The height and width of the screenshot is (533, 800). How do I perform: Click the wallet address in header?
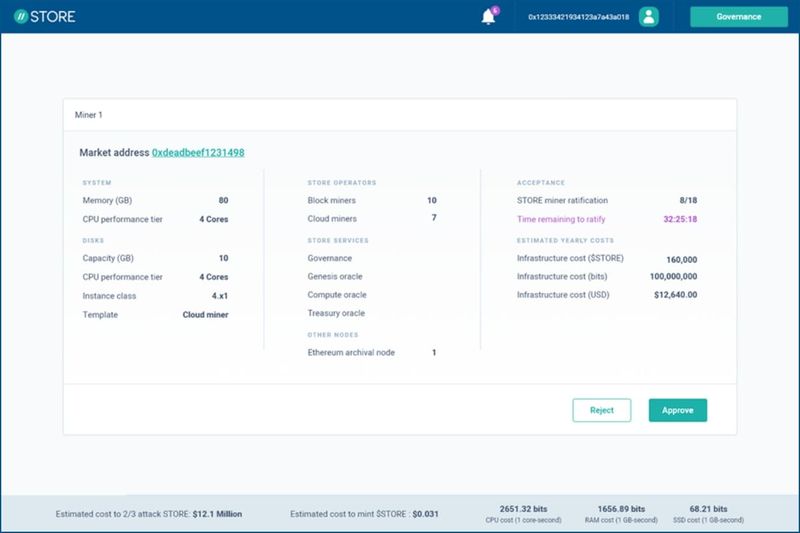point(578,17)
